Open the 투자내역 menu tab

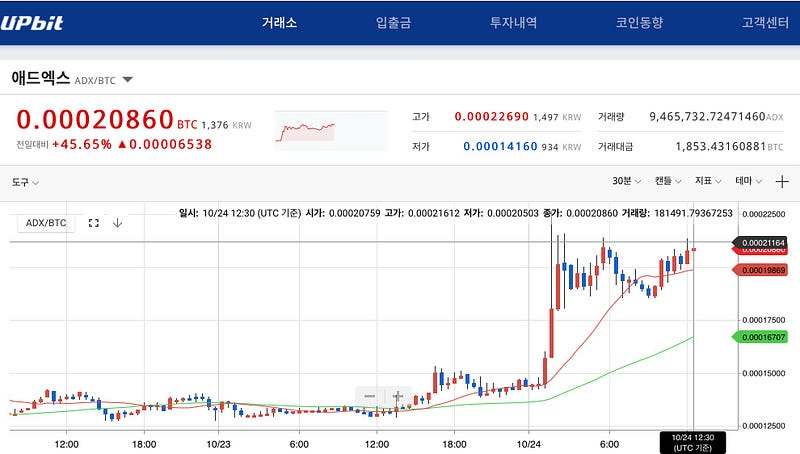(x=513, y=22)
